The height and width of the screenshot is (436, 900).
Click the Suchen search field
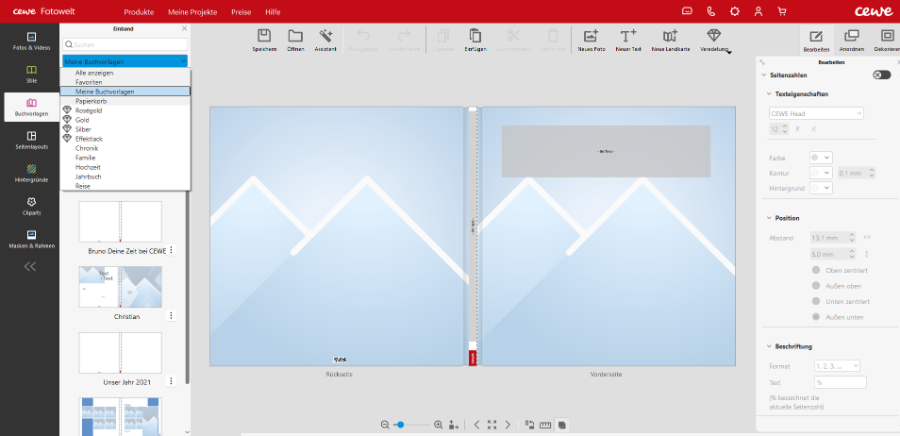(125, 44)
